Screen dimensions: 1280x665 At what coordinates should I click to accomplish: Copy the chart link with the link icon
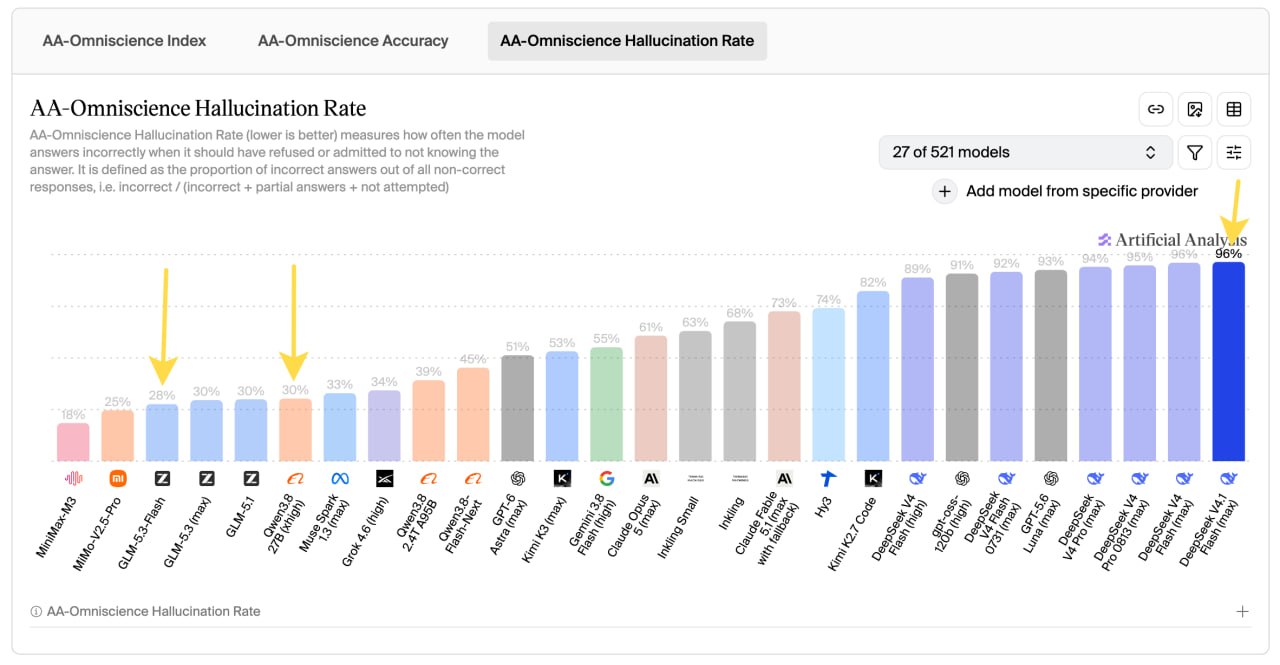point(1156,110)
